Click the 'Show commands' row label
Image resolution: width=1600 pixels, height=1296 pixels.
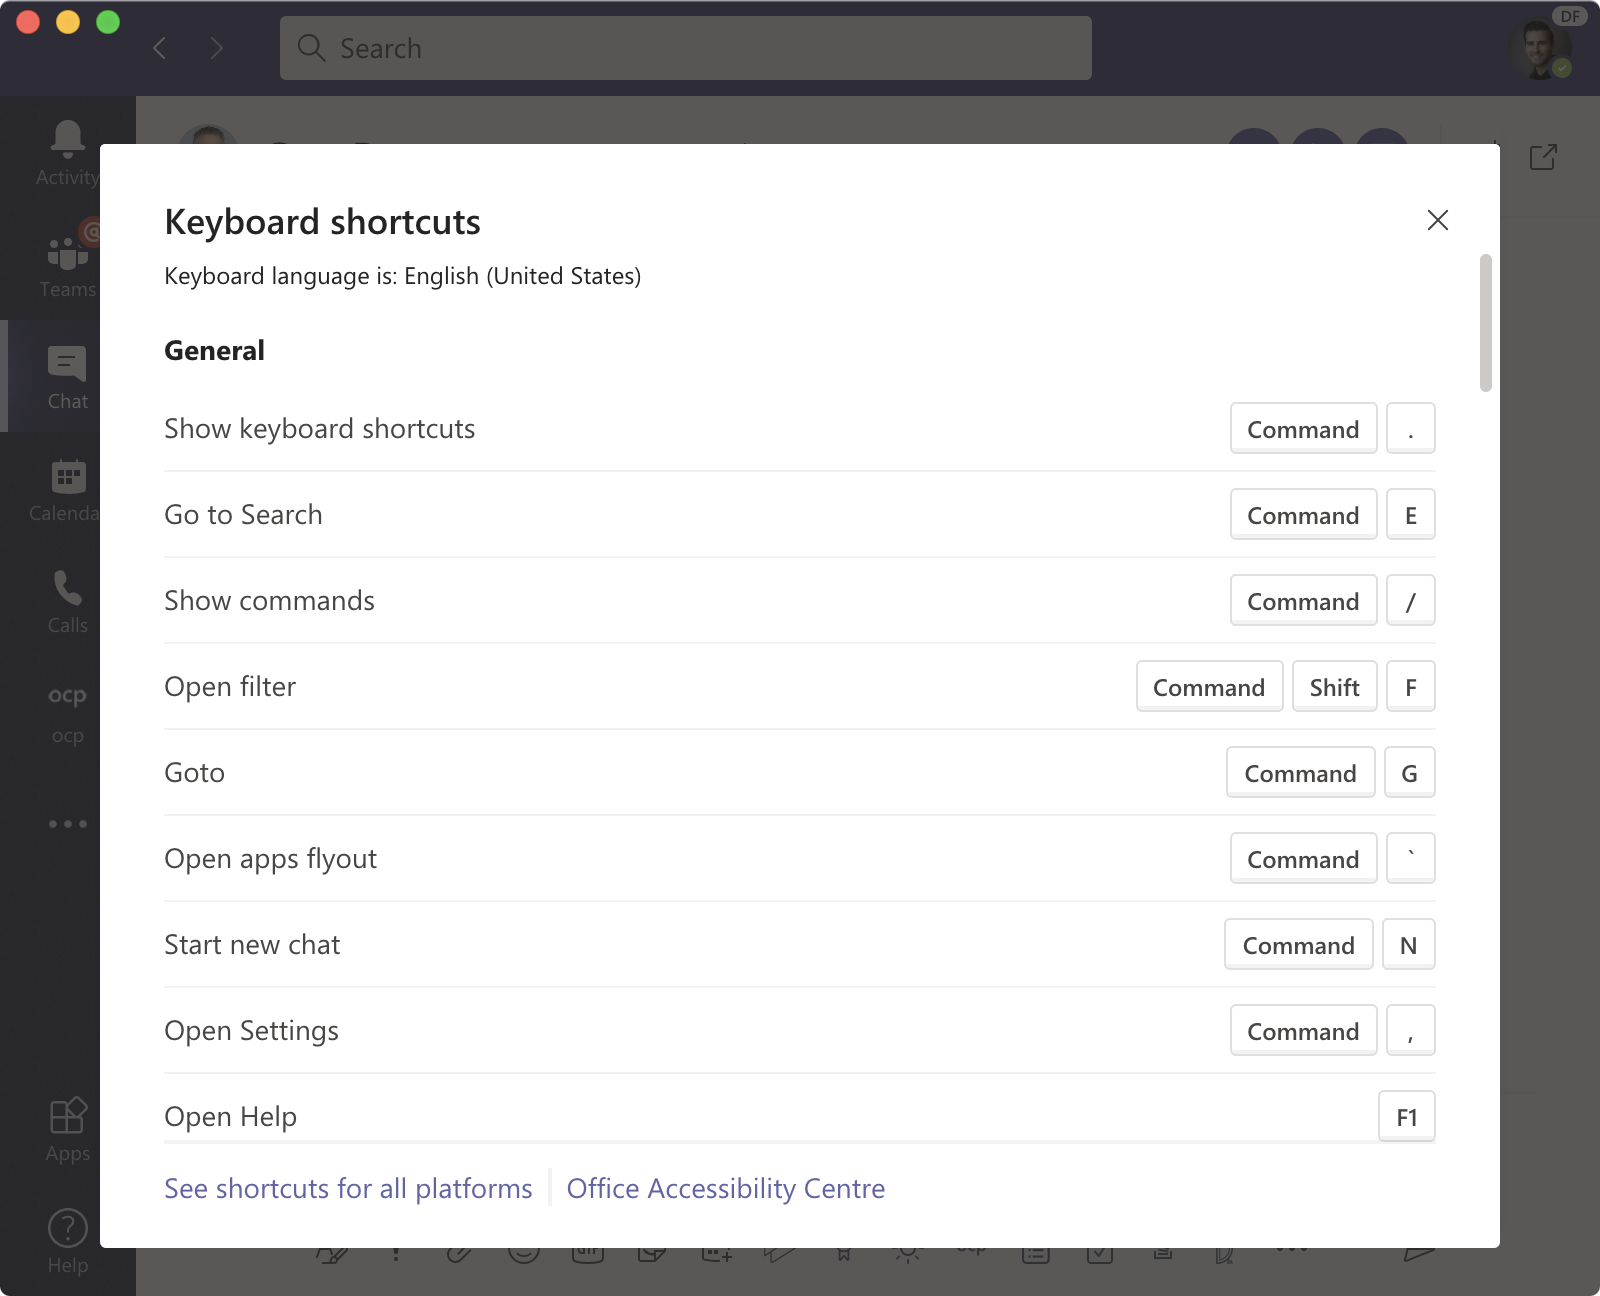coord(269,600)
